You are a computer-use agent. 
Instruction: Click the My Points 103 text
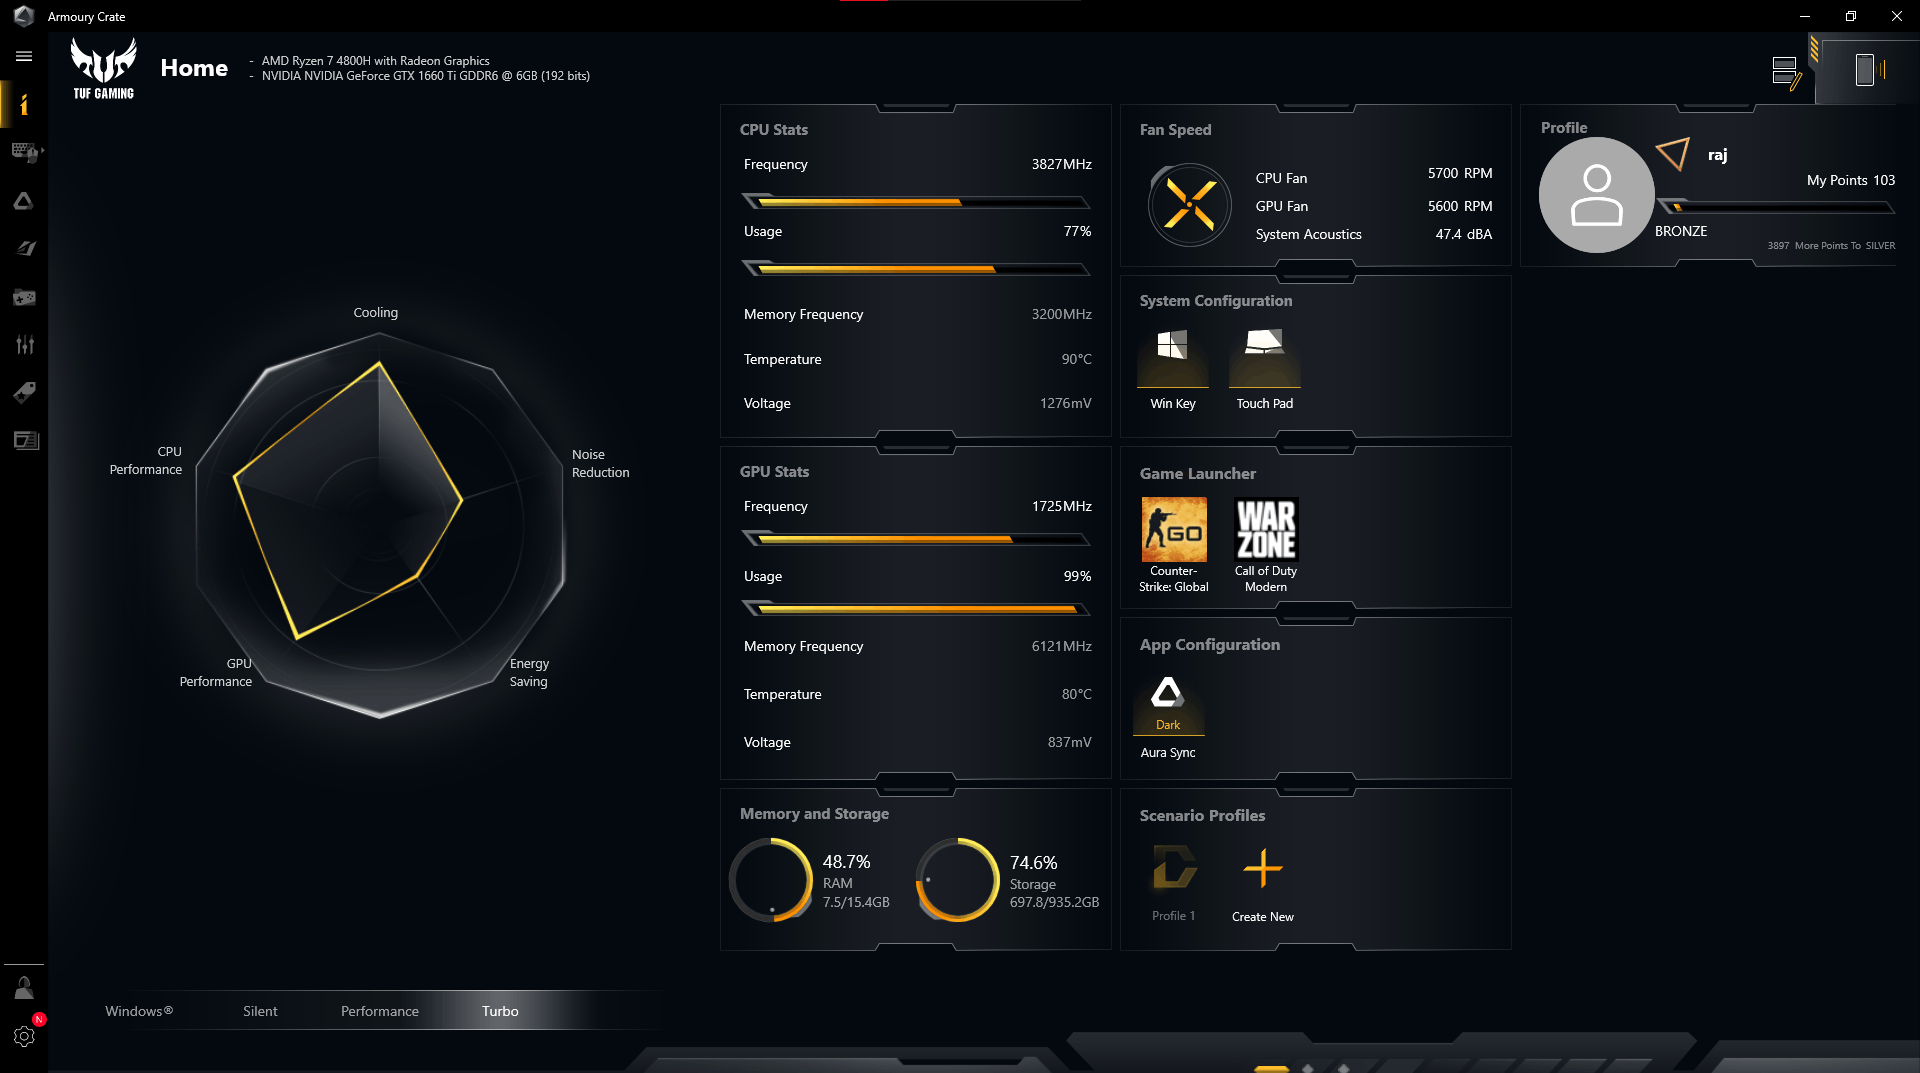click(1851, 180)
